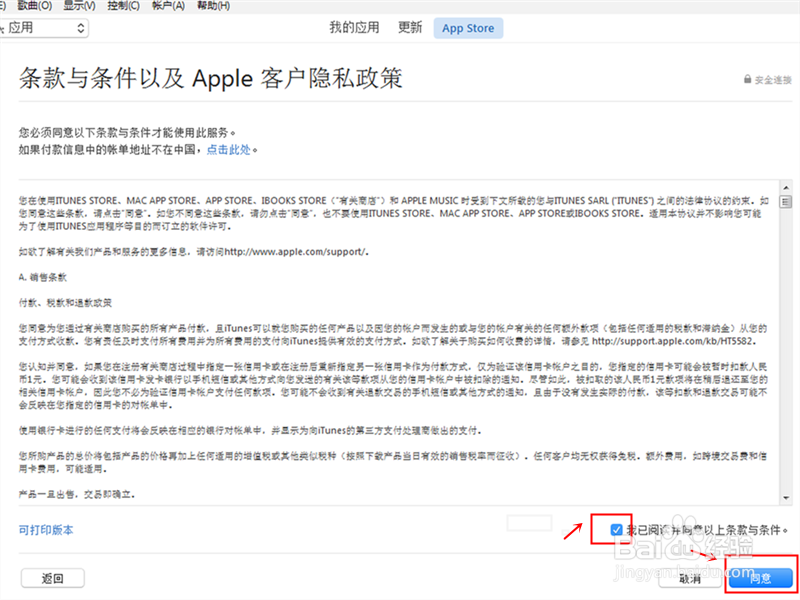Click the 您必须同意以下条款与条件 notice text
The image size is (800, 600).
coord(128,133)
